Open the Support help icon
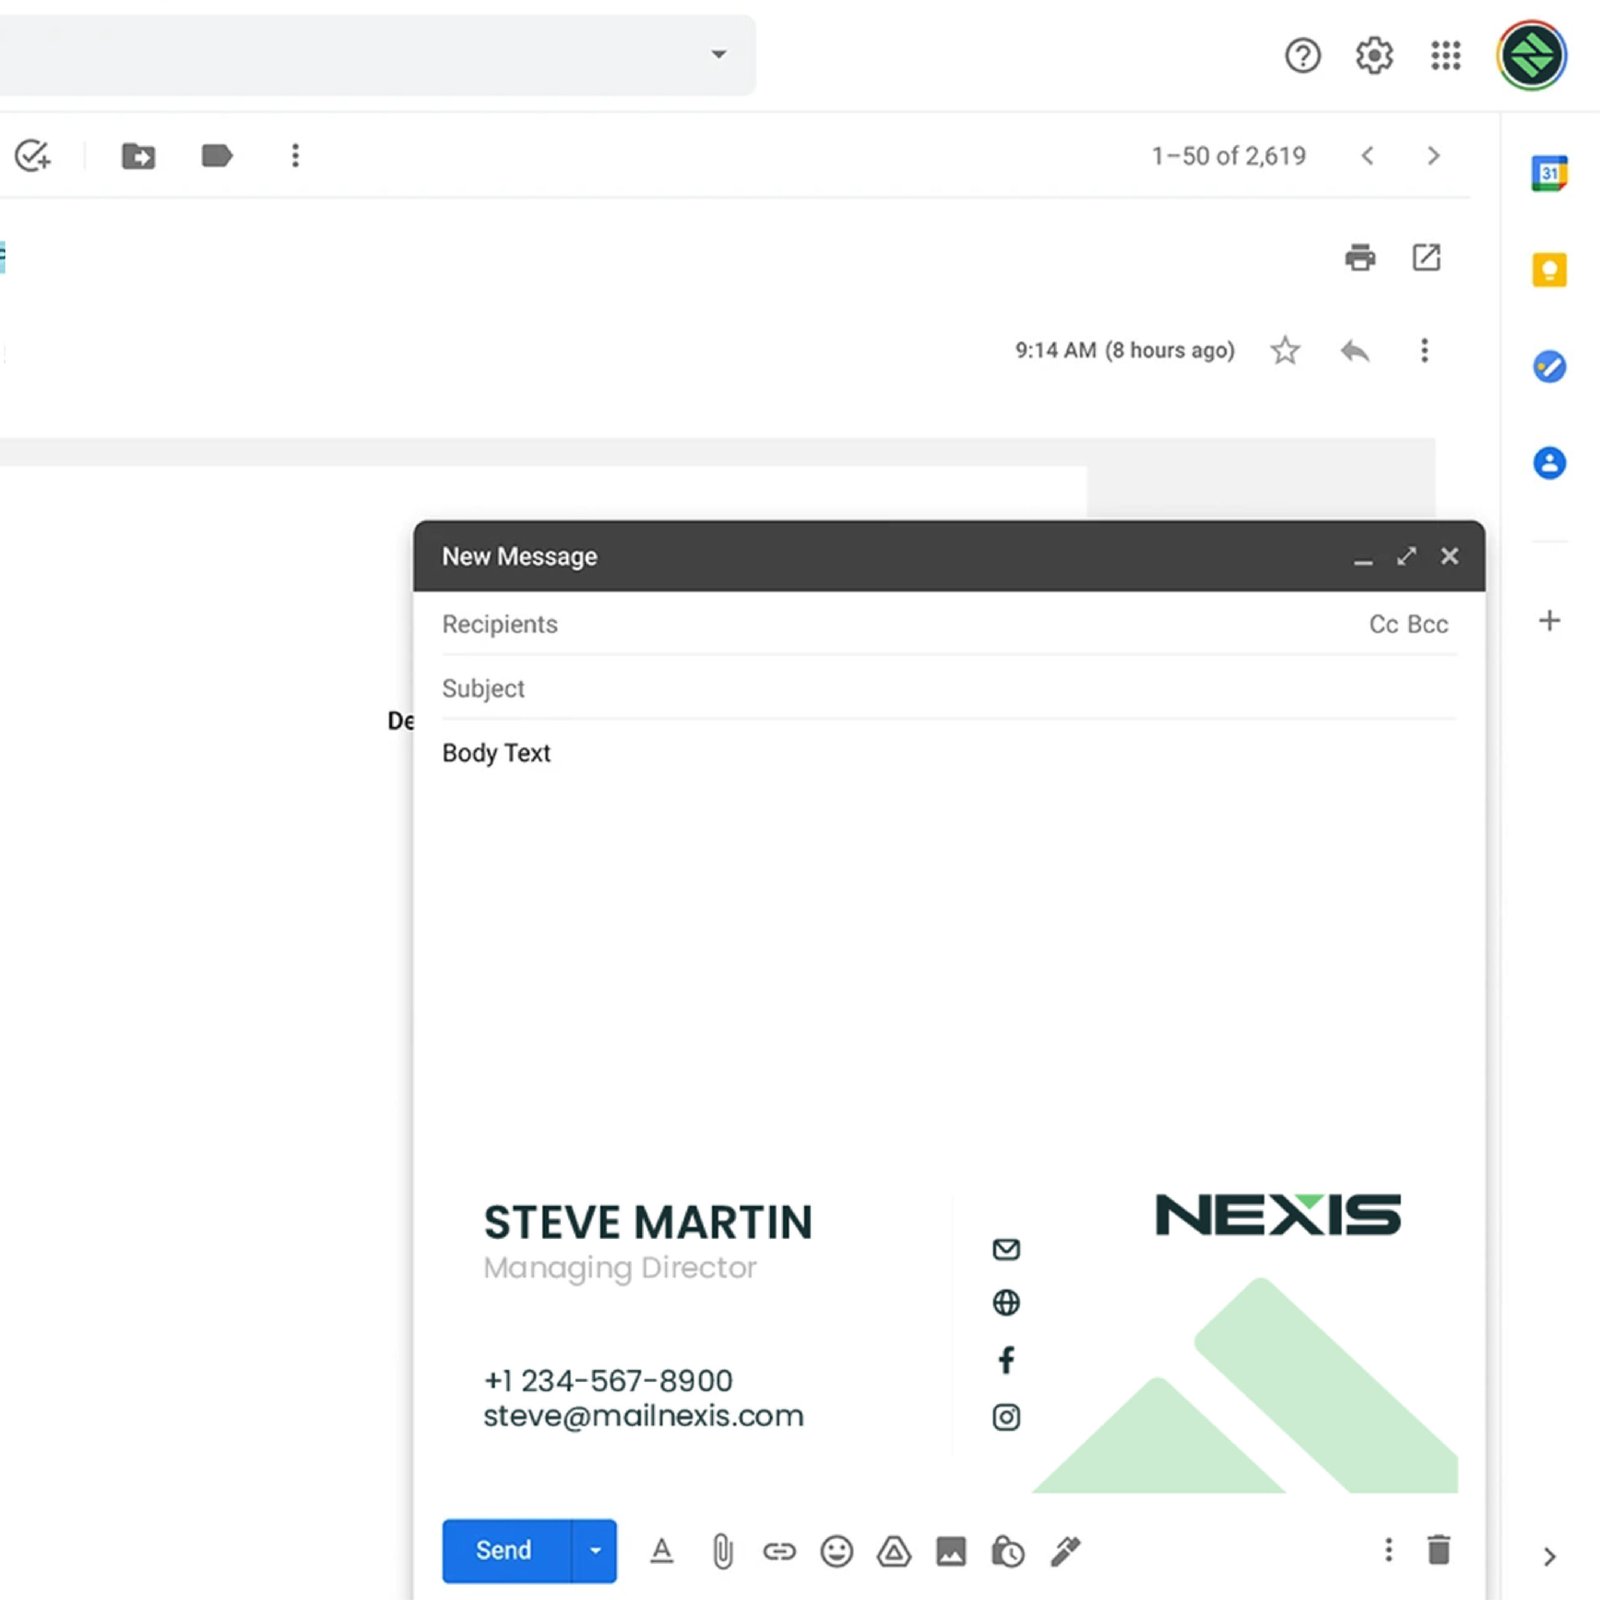 pos(1302,56)
